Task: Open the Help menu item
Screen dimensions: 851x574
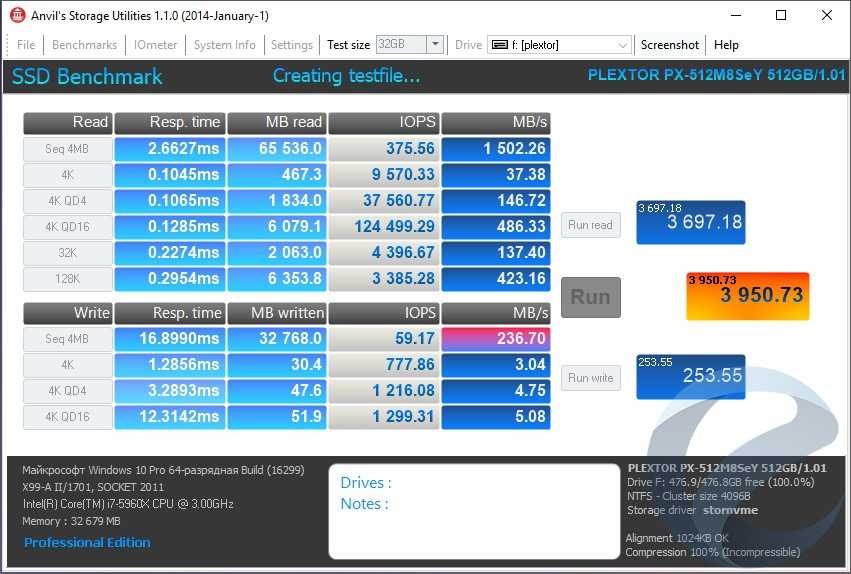Action: [x=727, y=45]
